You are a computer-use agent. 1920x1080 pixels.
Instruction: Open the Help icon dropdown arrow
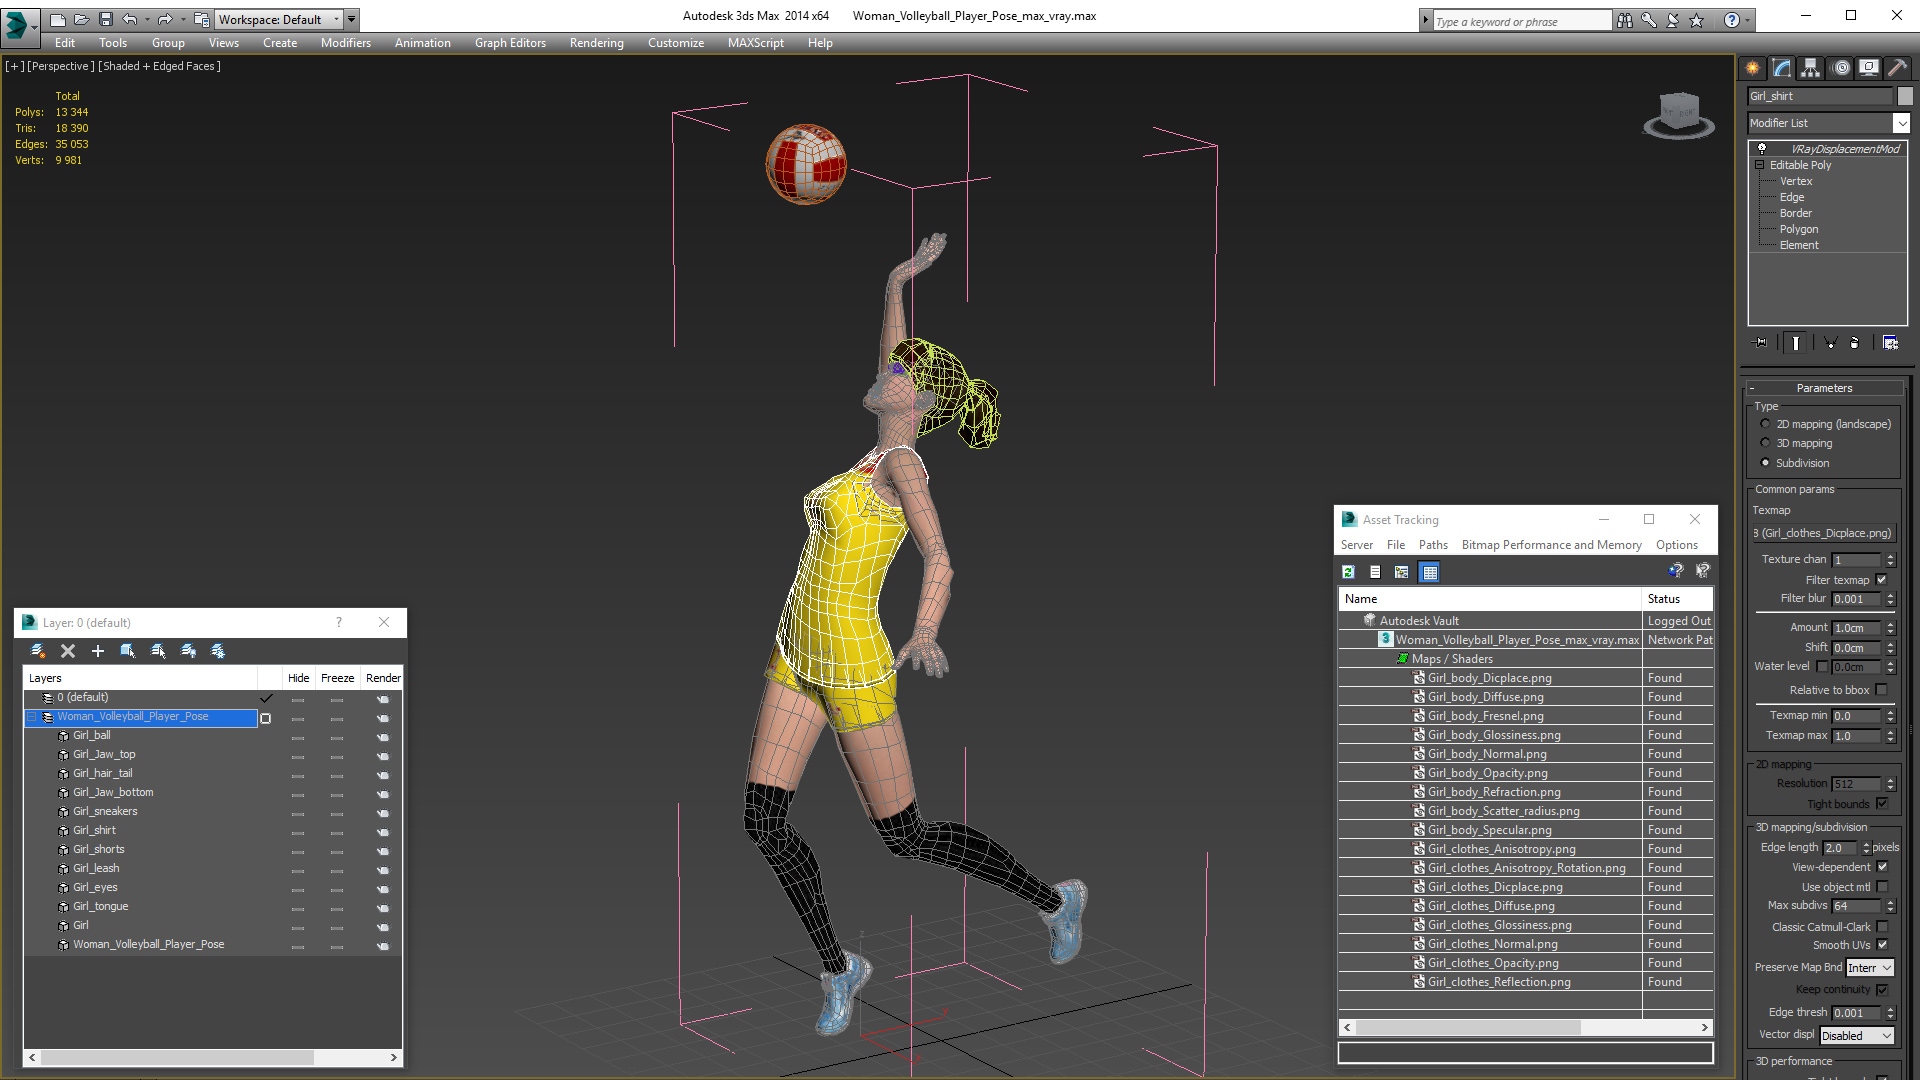pos(1748,20)
